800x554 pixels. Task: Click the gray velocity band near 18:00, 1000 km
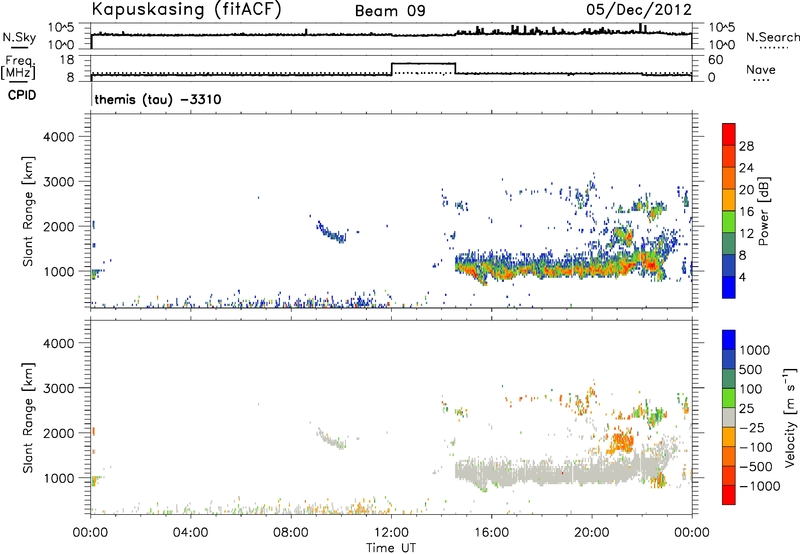542,472
